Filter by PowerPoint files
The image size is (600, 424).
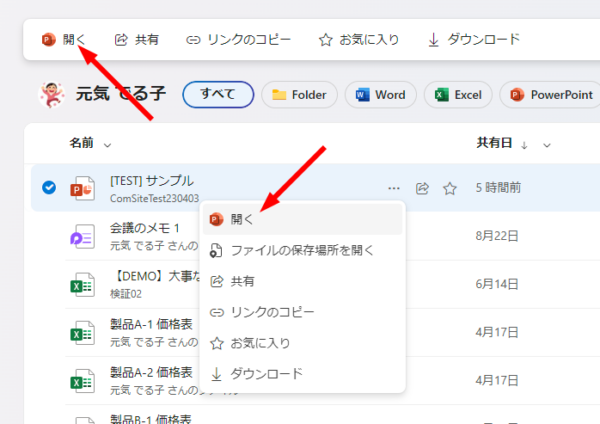551,95
